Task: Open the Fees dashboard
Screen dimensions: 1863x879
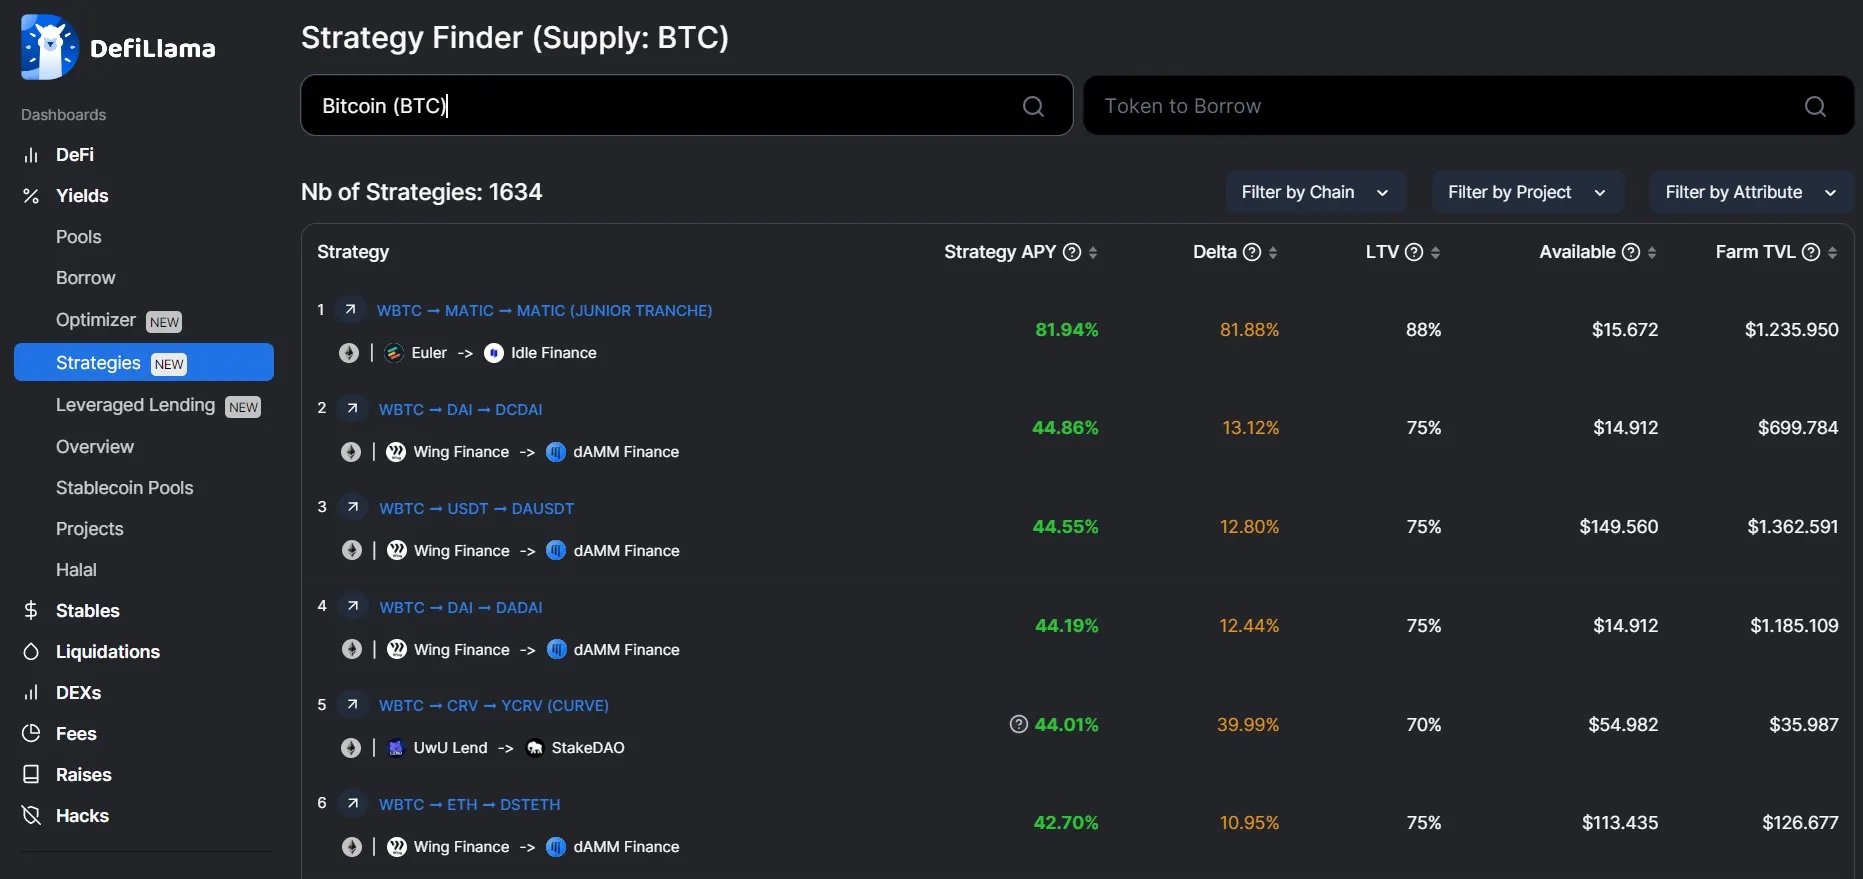Action: (76, 734)
